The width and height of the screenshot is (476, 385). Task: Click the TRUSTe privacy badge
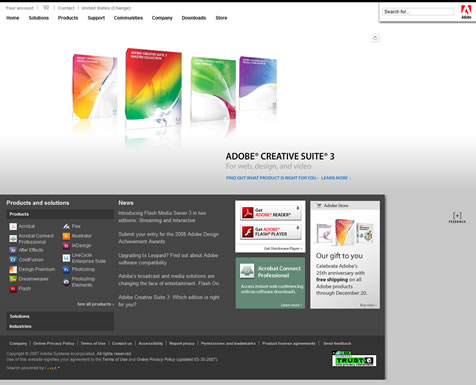(354, 359)
